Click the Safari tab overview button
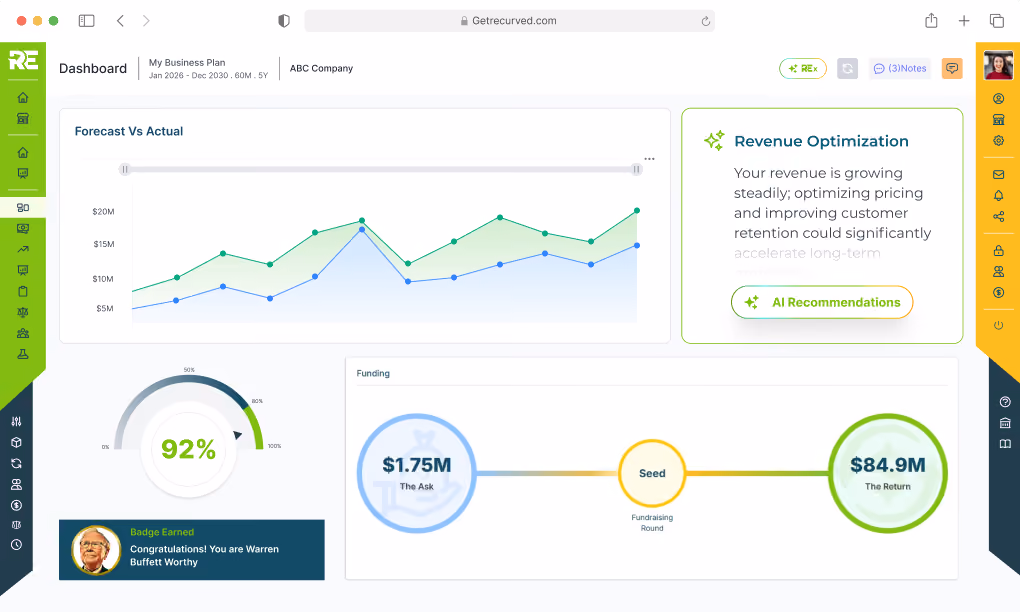The height and width of the screenshot is (612, 1020). 997,21
